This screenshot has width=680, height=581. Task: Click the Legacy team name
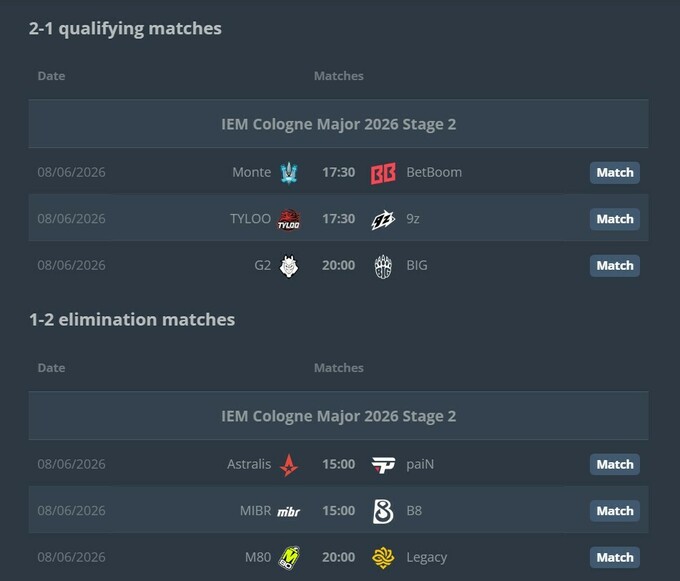coord(426,558)
